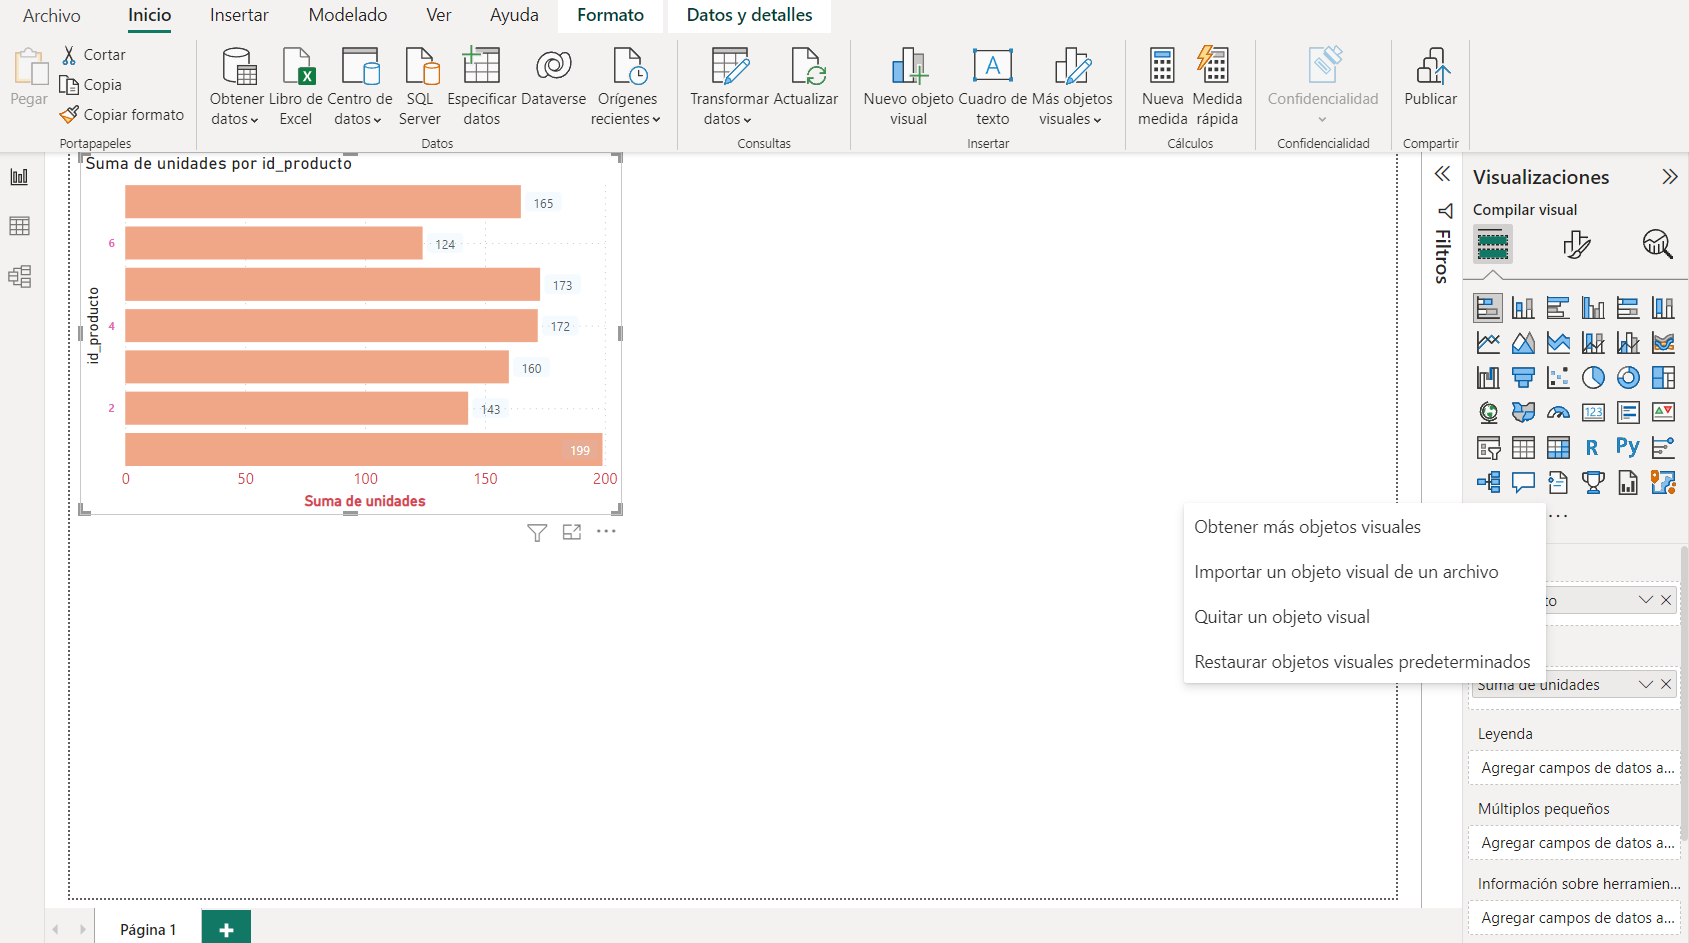Click the filter icon below the chart
This screenshot has width=1689, height=943.
[x=537, y=532]
